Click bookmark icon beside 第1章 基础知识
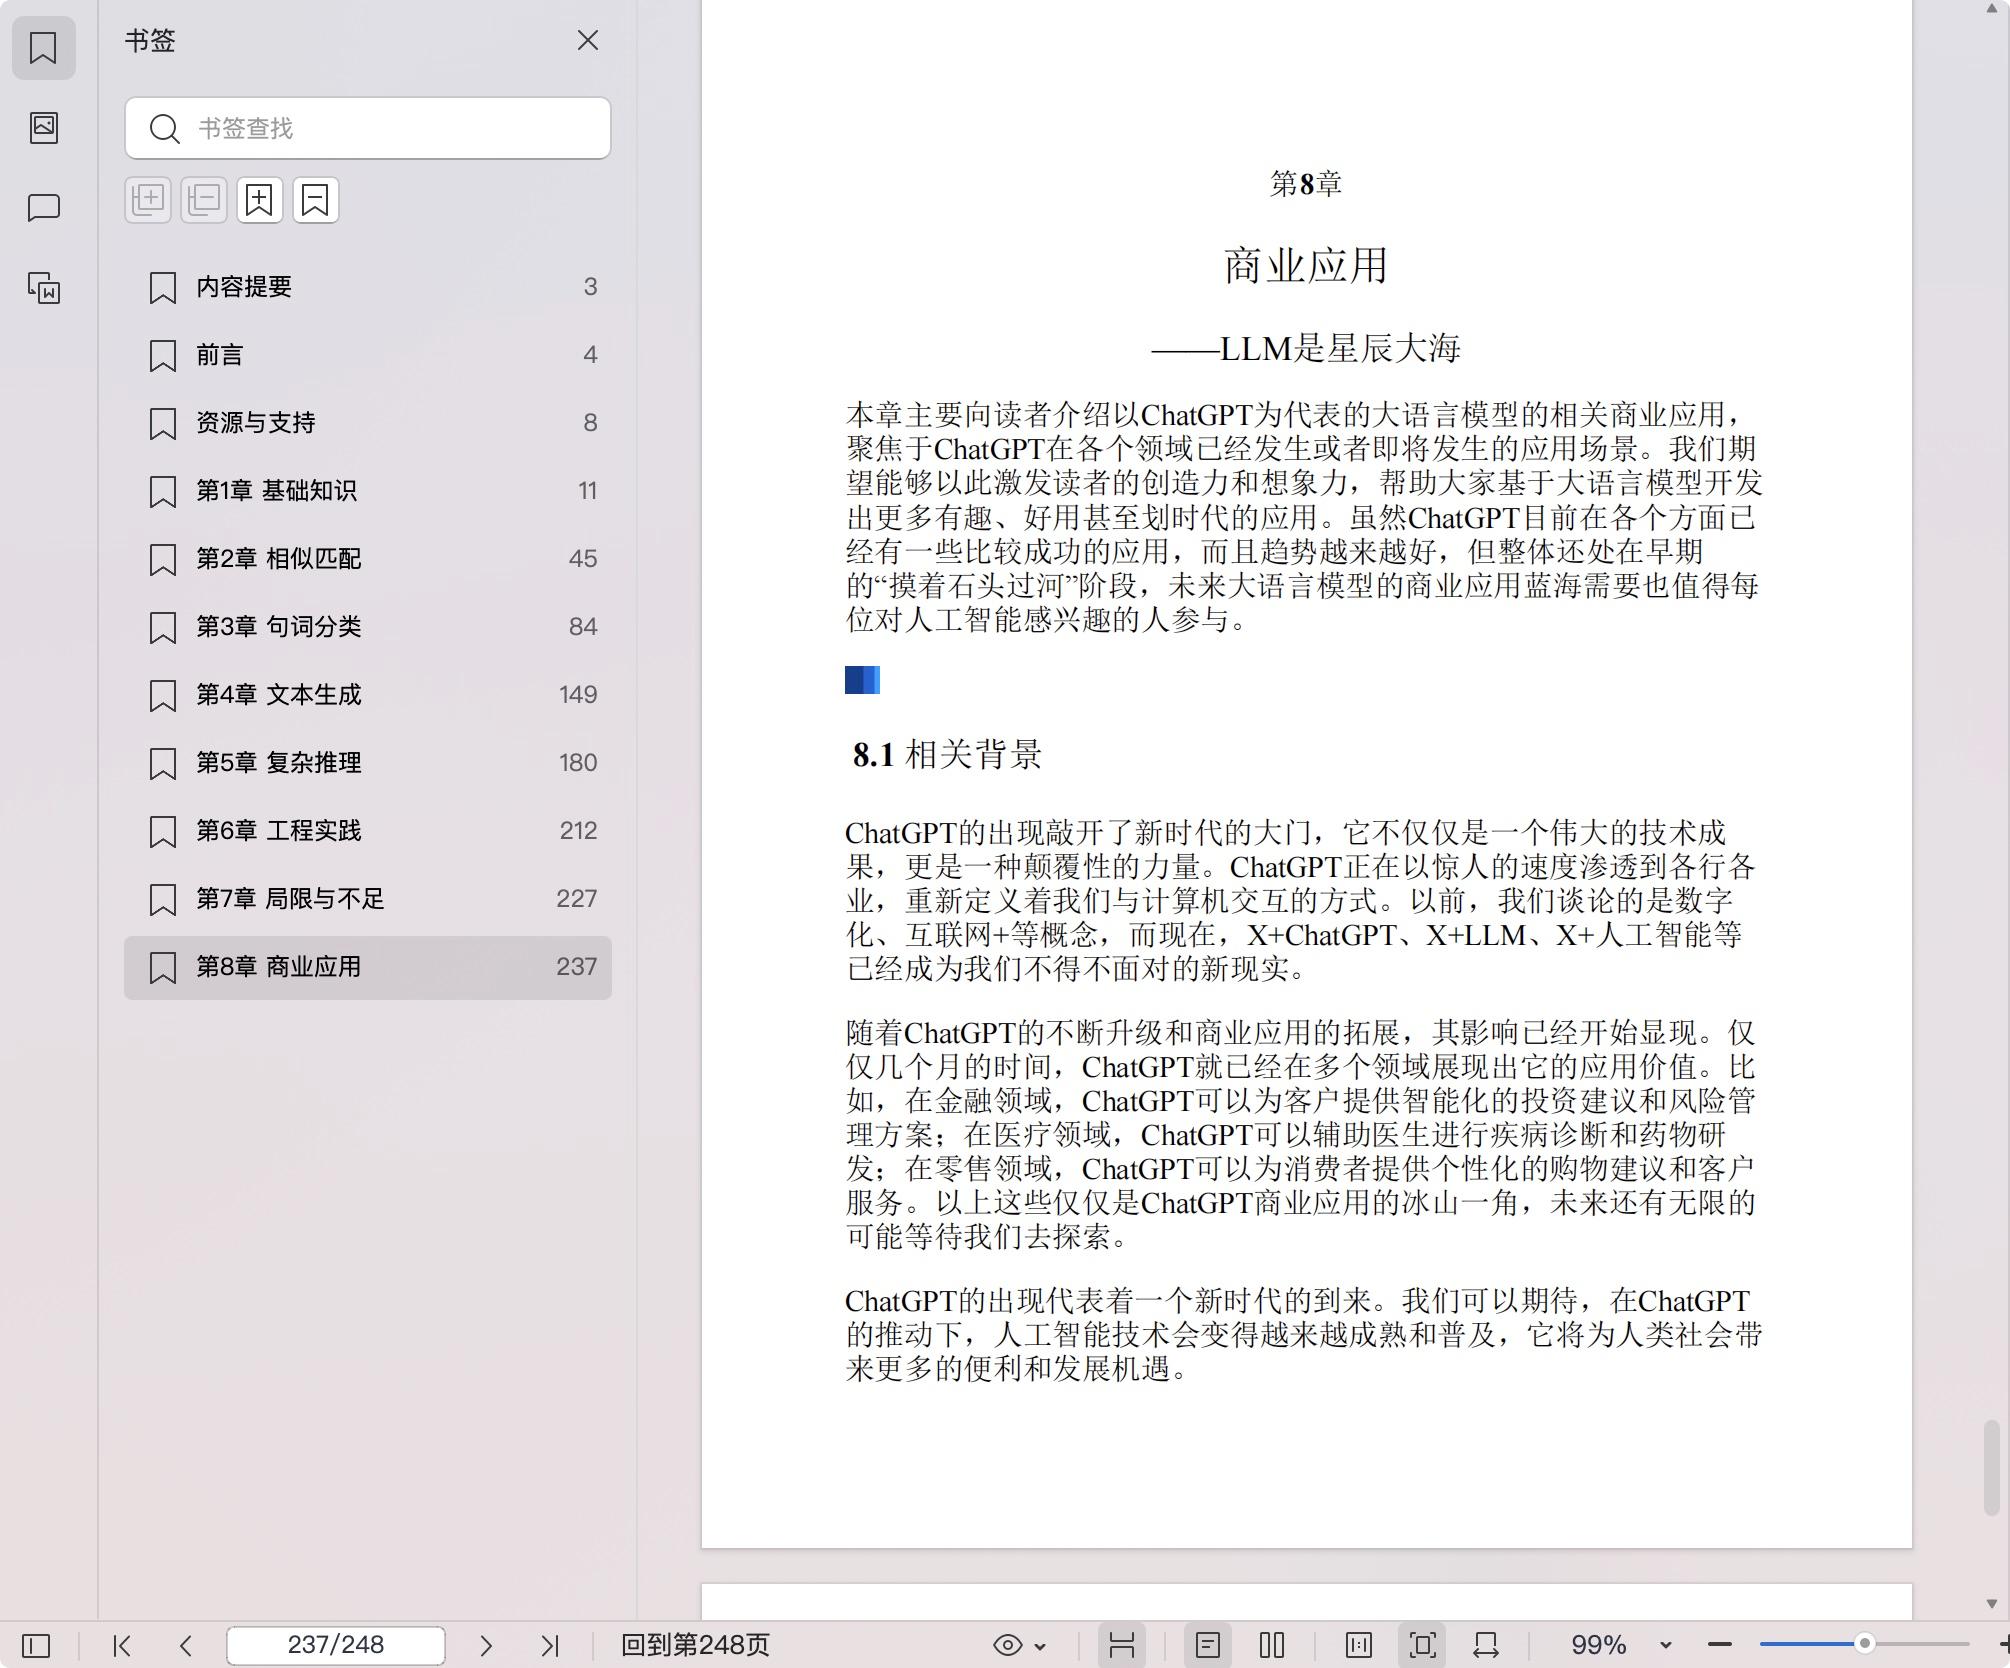This screenshot has height=1668, width=2010. pyautogui.click(x=162, y=492)
